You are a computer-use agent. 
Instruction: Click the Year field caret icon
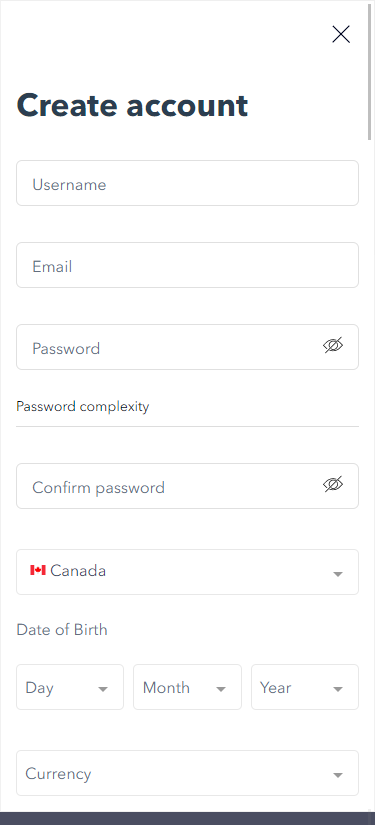[338, 689]
